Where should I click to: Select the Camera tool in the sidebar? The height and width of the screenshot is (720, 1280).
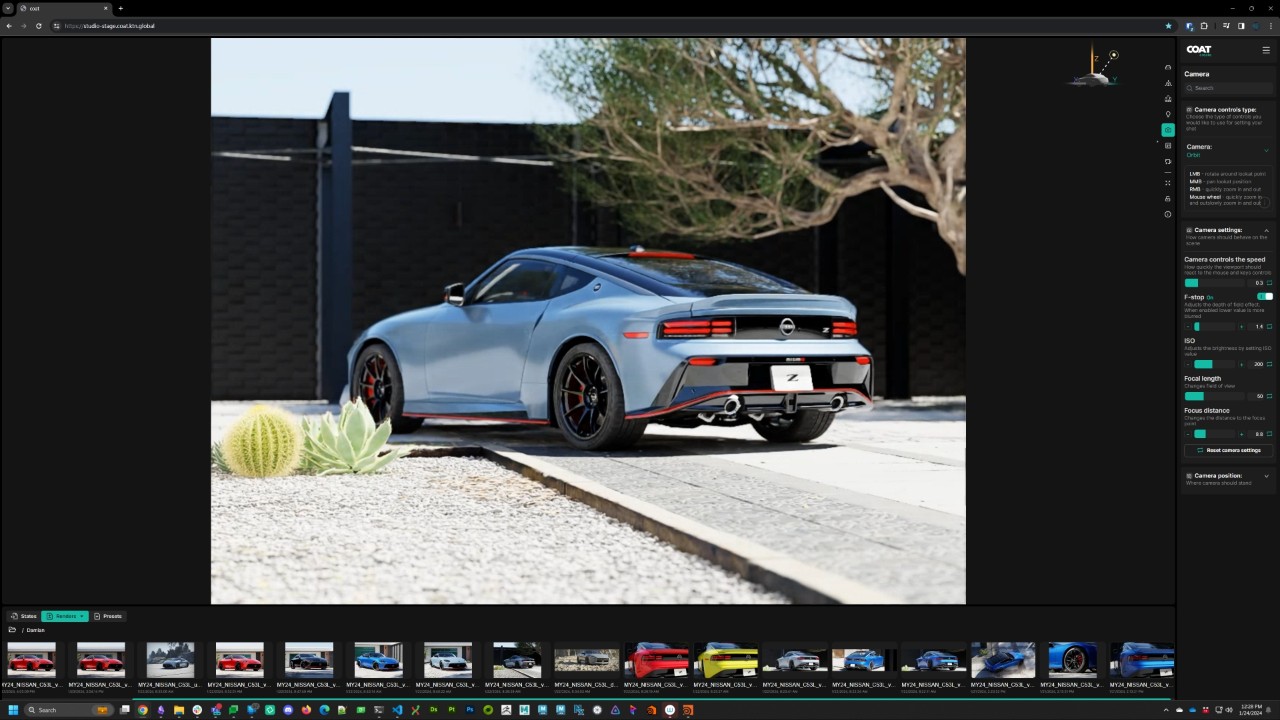[x=1168, y=129]
